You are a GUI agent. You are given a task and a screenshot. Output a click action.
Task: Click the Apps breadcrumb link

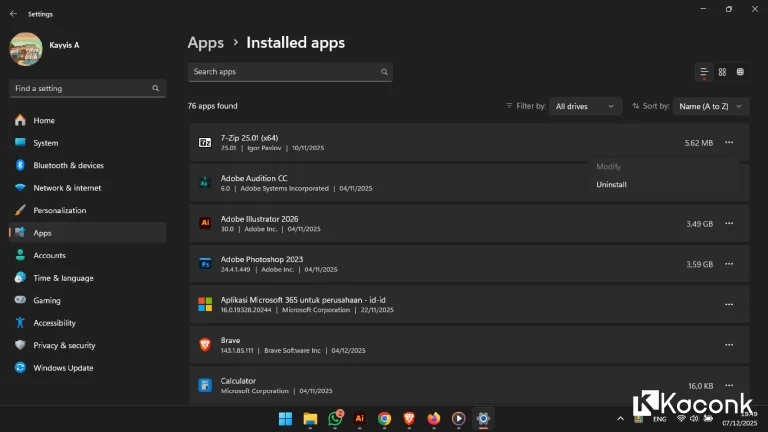click(x=206, y=43)
